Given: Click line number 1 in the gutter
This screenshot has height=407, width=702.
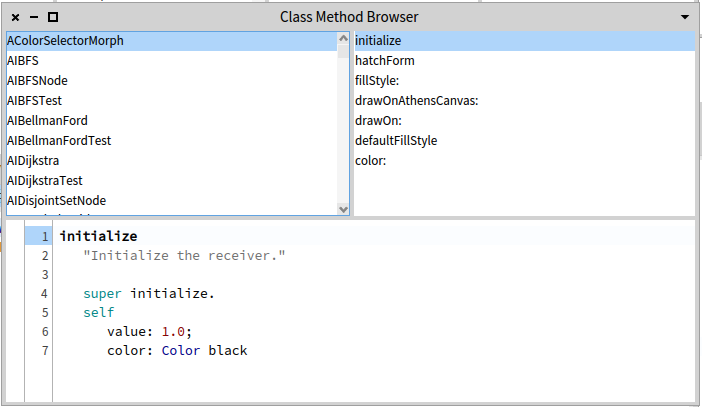Looking at the screenshot, I should 45,236.
